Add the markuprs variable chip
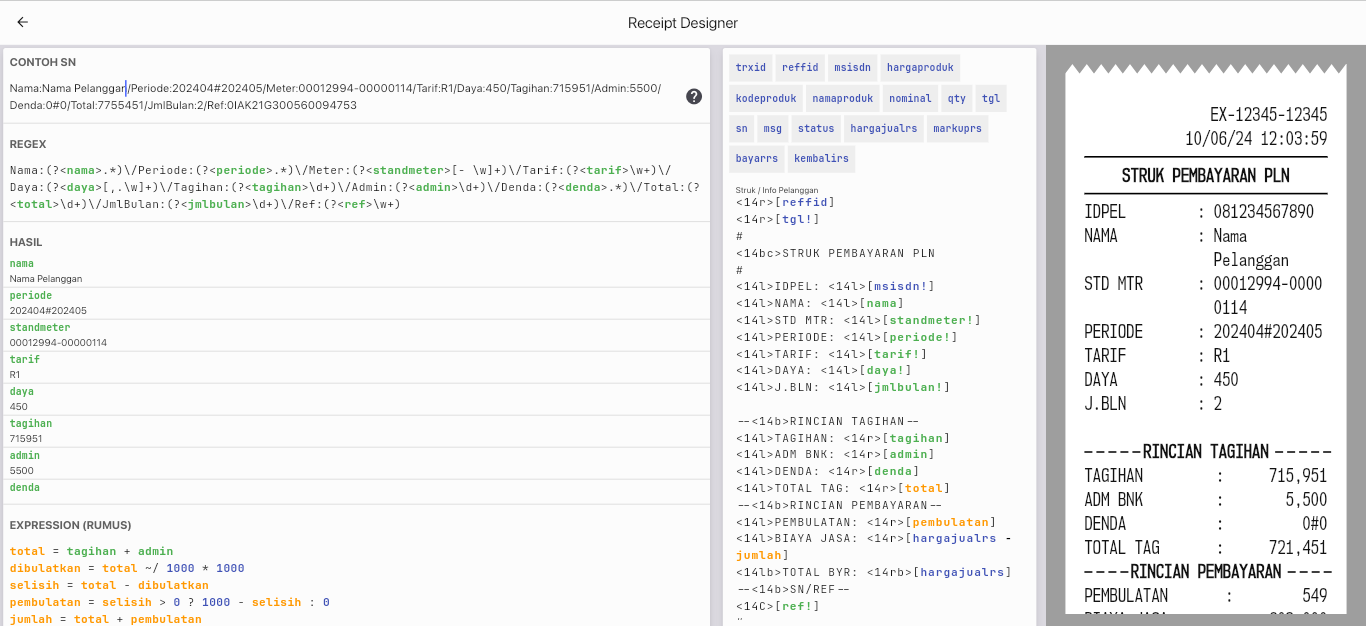The image size is (1366, 626). coord(958,128)
